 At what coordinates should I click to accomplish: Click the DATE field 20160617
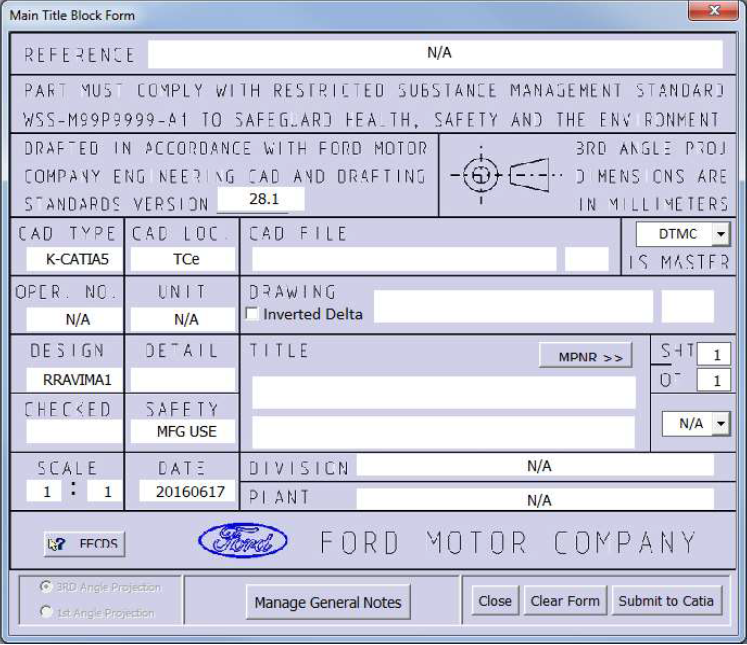pyautogui.click(x=187, y=491)
